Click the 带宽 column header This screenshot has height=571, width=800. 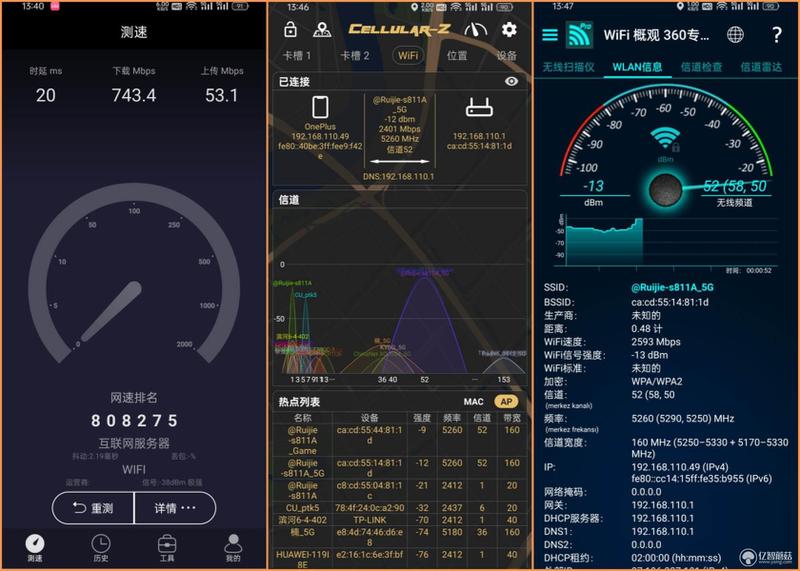tap(512, 418)
